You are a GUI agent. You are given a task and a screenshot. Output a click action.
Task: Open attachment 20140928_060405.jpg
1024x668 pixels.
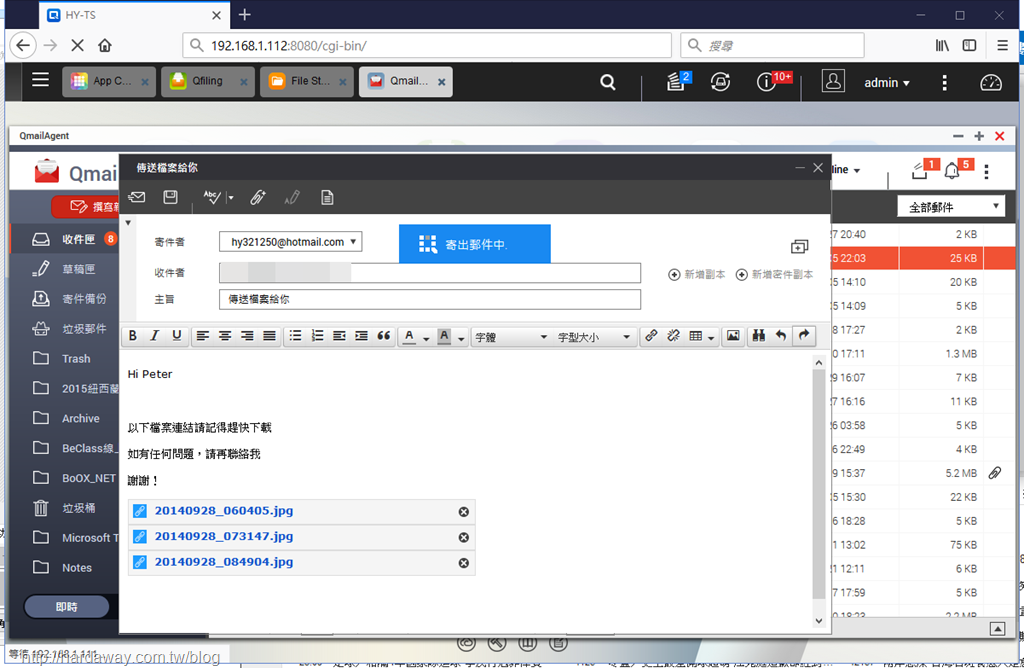pos(223,511)
